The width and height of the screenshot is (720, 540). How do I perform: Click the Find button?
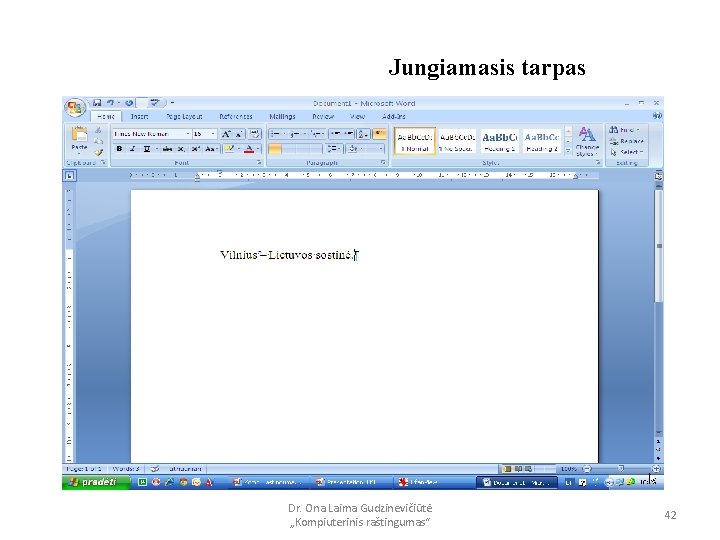click(624, 130)
